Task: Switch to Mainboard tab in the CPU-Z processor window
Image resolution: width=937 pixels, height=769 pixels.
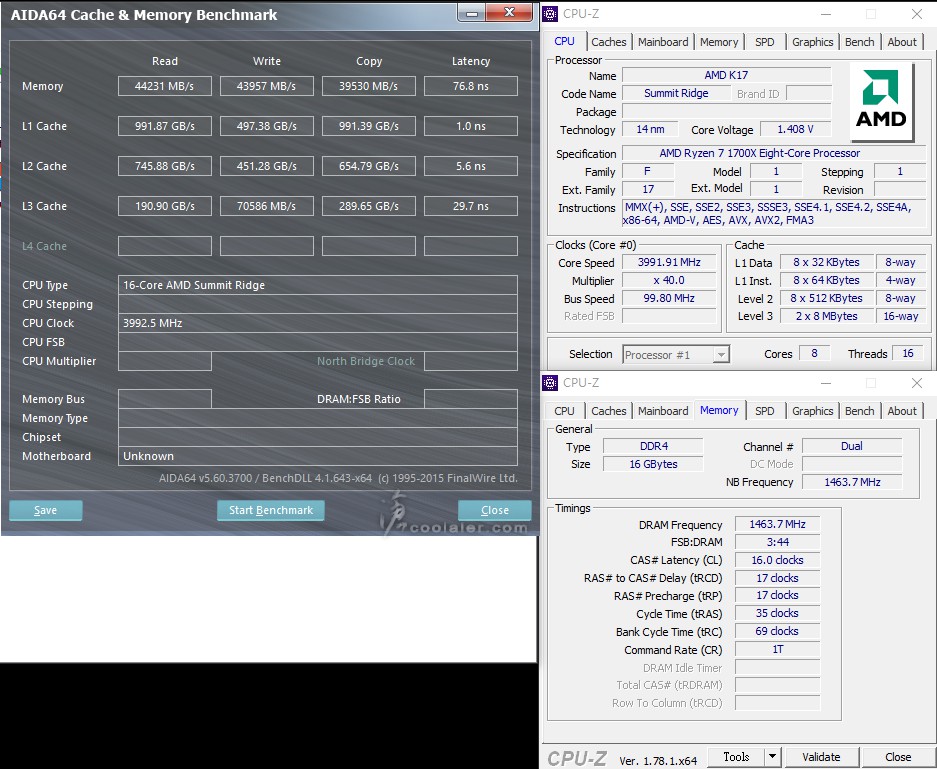Action: [x=663, y=42]
